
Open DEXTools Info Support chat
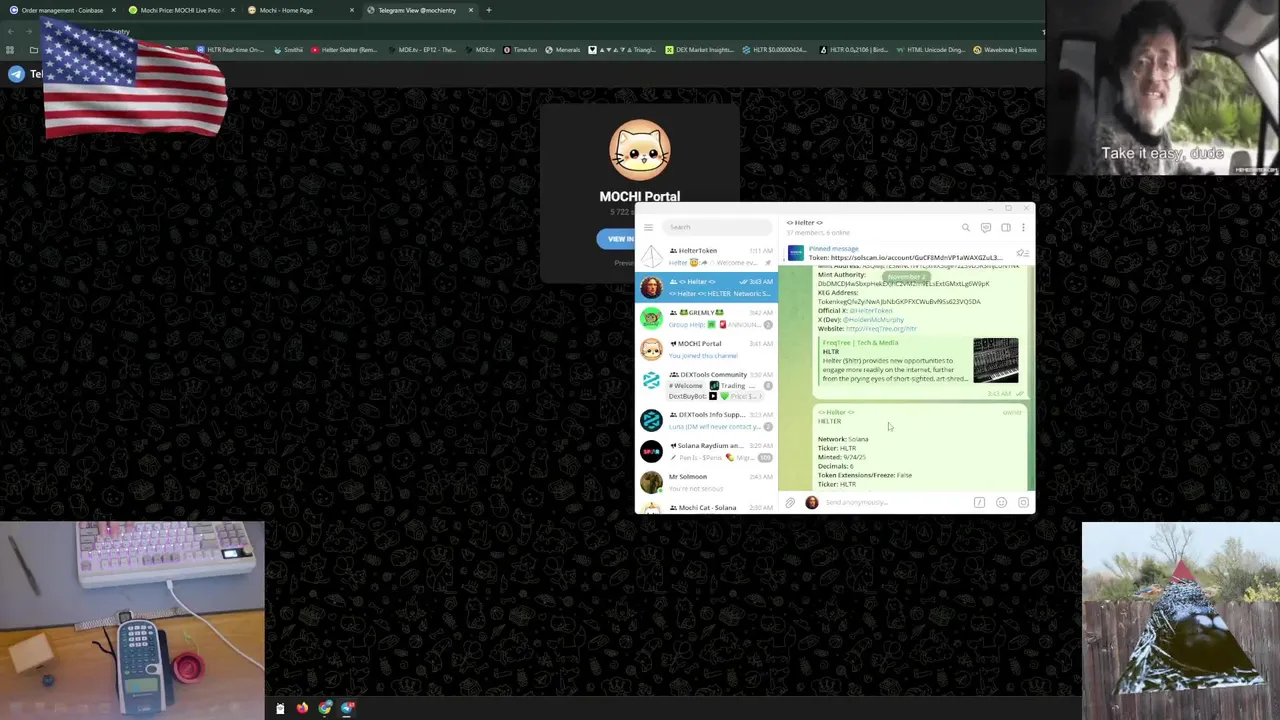[x=706, y=420]
